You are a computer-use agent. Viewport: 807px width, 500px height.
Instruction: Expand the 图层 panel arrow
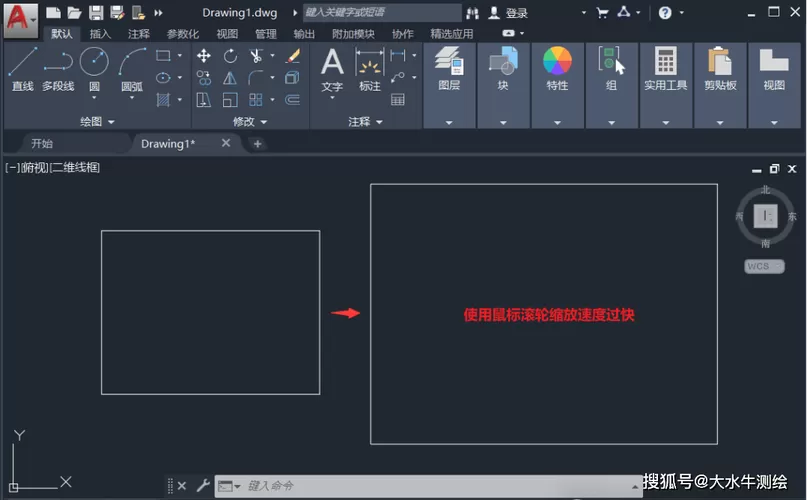point(449,123)
